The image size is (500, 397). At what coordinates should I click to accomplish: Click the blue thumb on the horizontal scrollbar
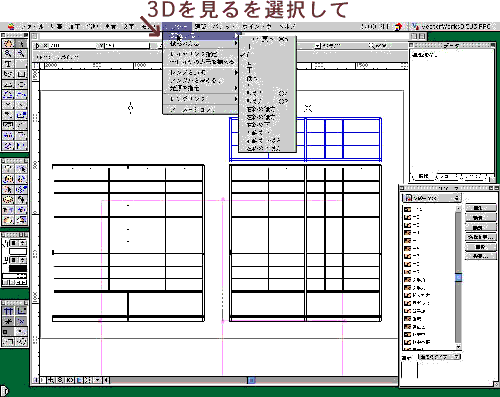tap(251, 380)
